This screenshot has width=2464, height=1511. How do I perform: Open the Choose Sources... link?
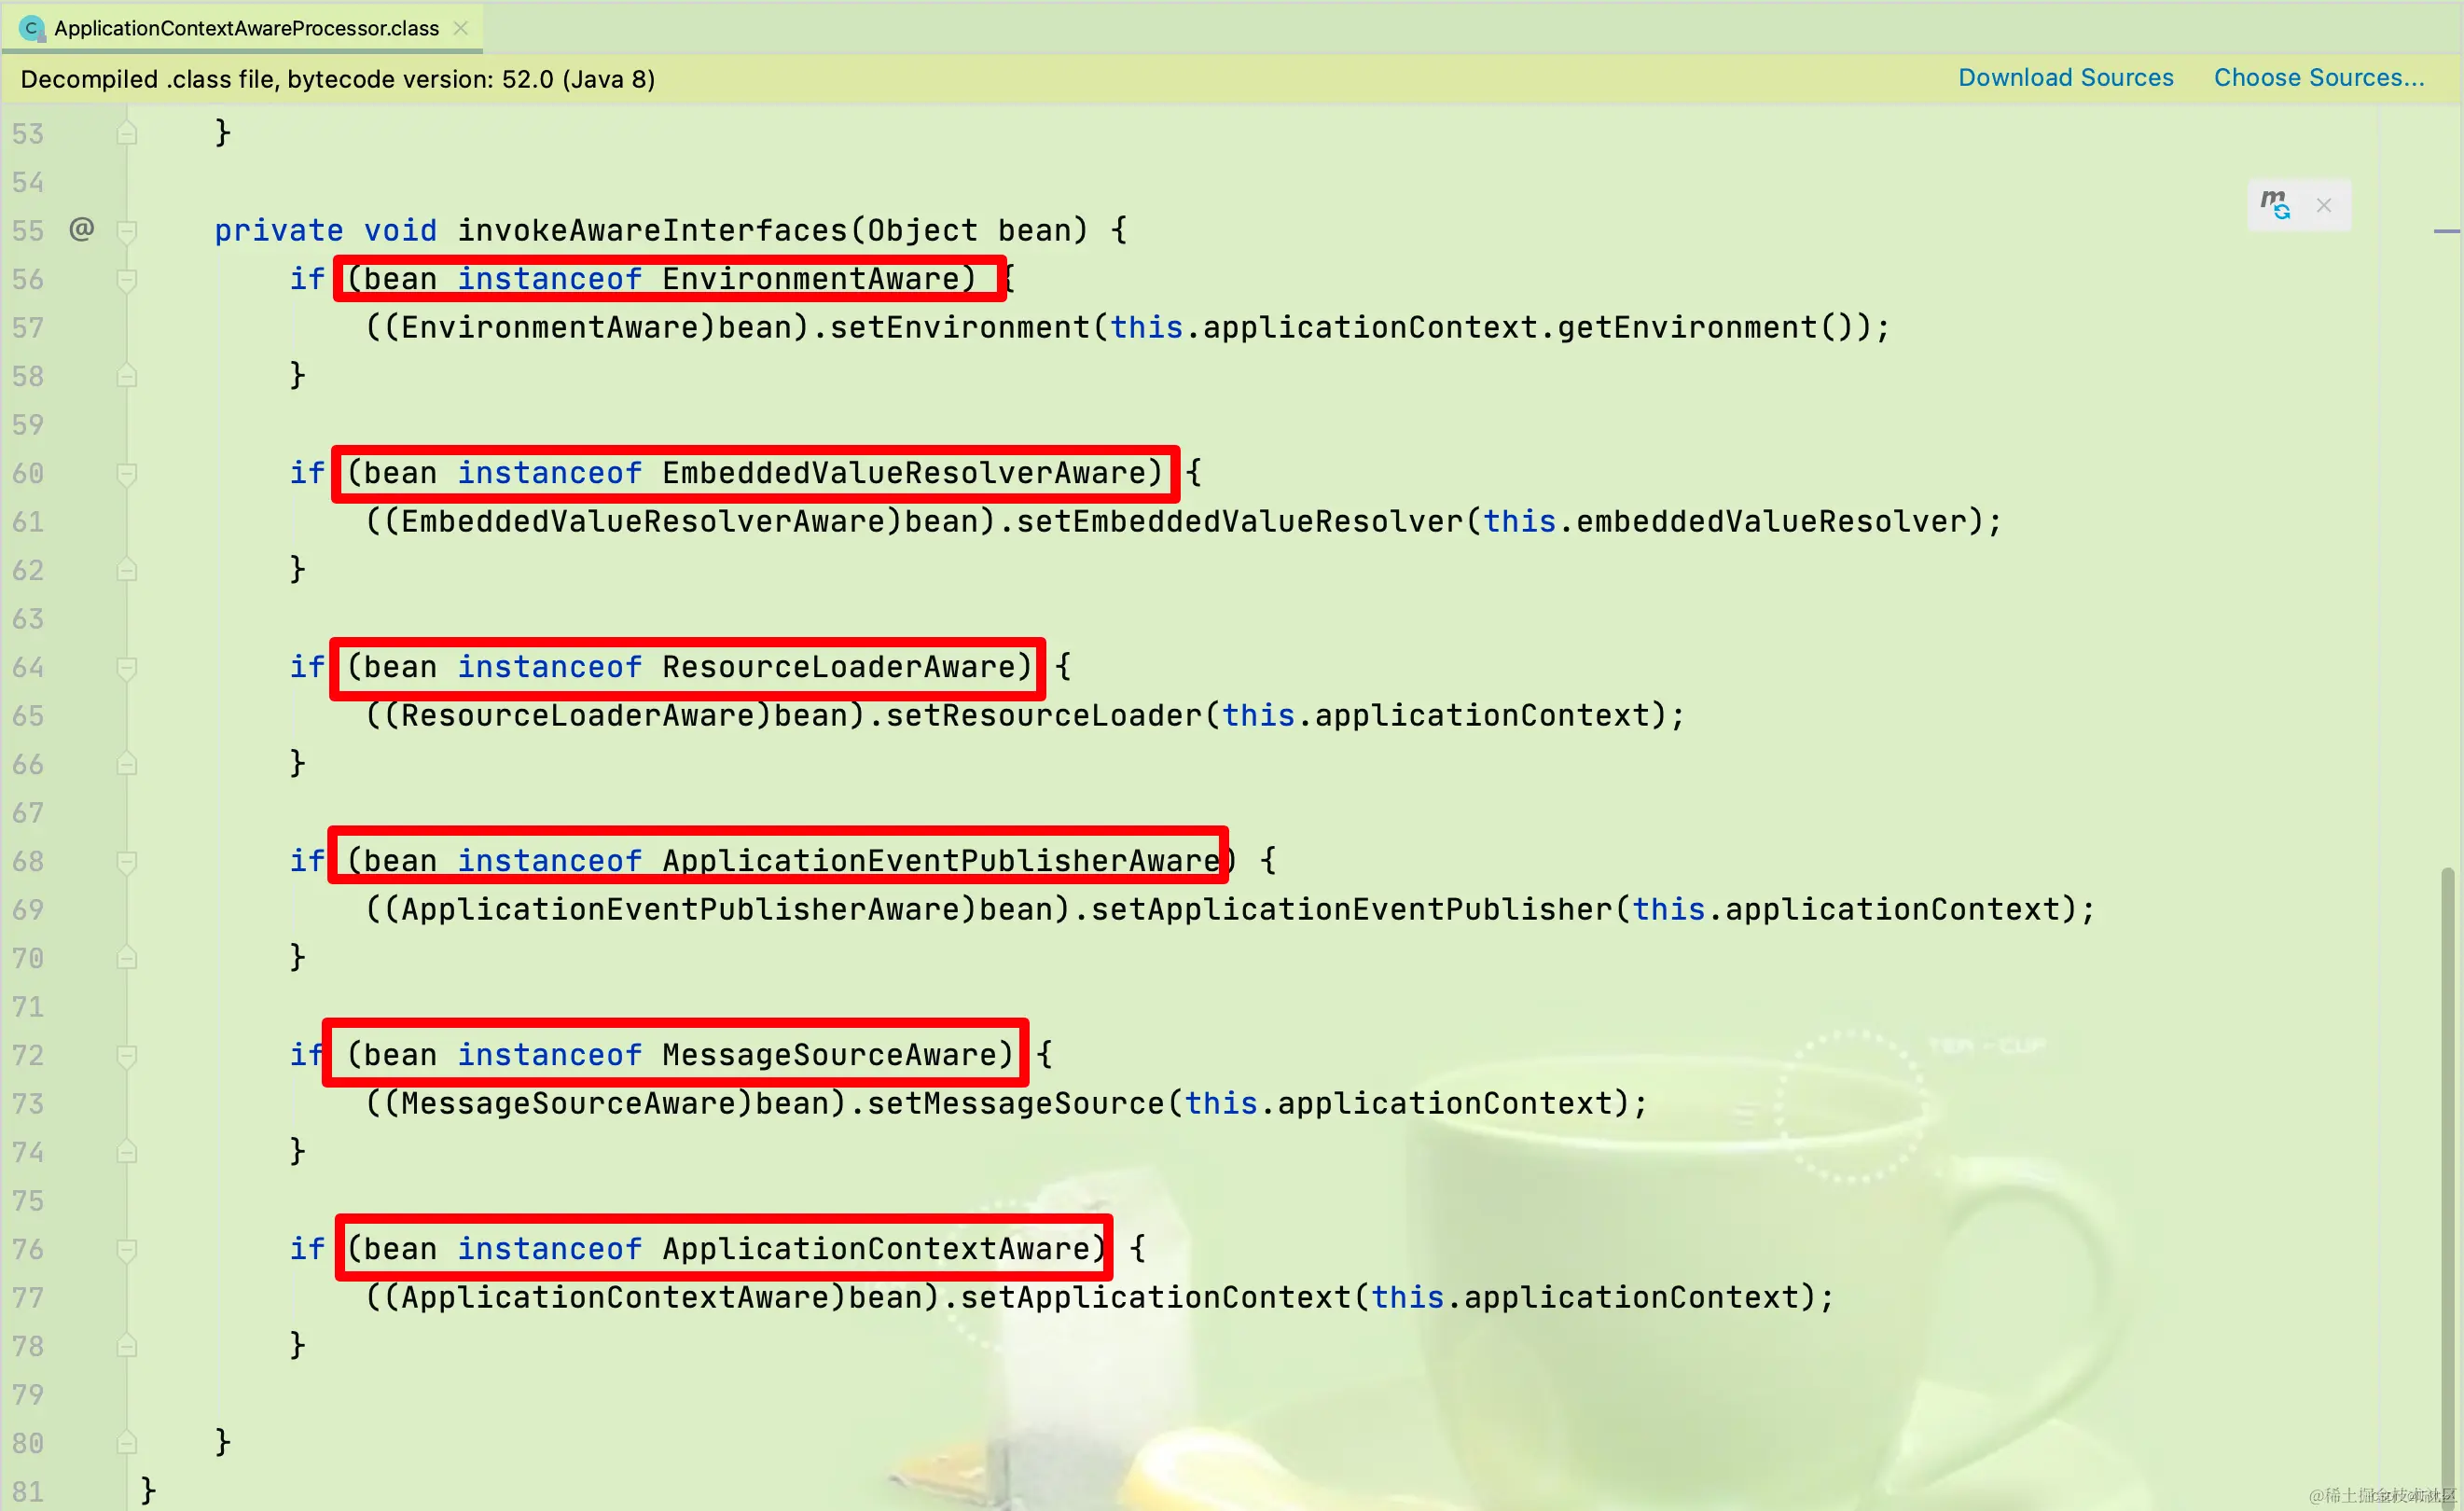point(2318,78)
